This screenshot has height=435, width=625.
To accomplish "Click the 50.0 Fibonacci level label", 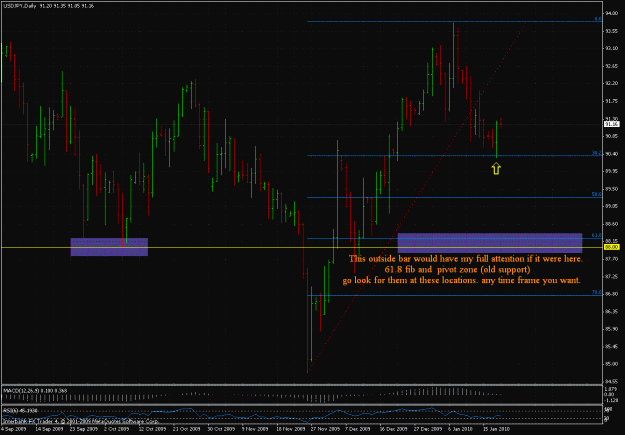I will 597,195.
